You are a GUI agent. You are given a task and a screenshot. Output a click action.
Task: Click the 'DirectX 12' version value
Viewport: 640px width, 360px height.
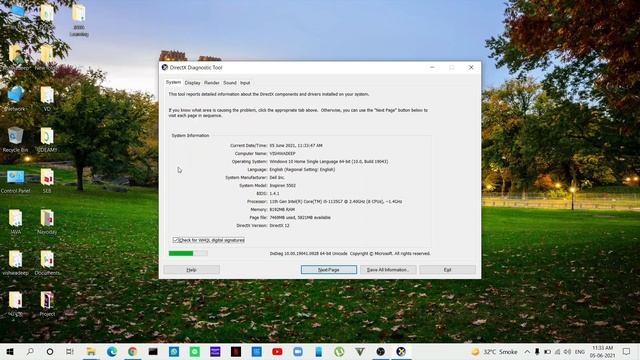tap(279, 226)
